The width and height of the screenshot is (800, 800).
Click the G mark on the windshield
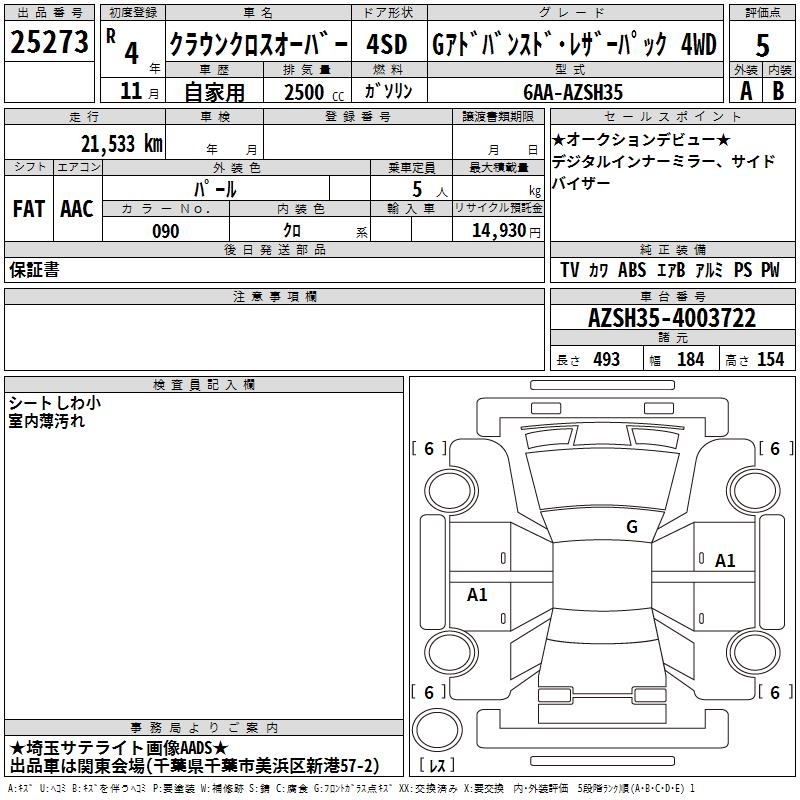coord(632,526)
